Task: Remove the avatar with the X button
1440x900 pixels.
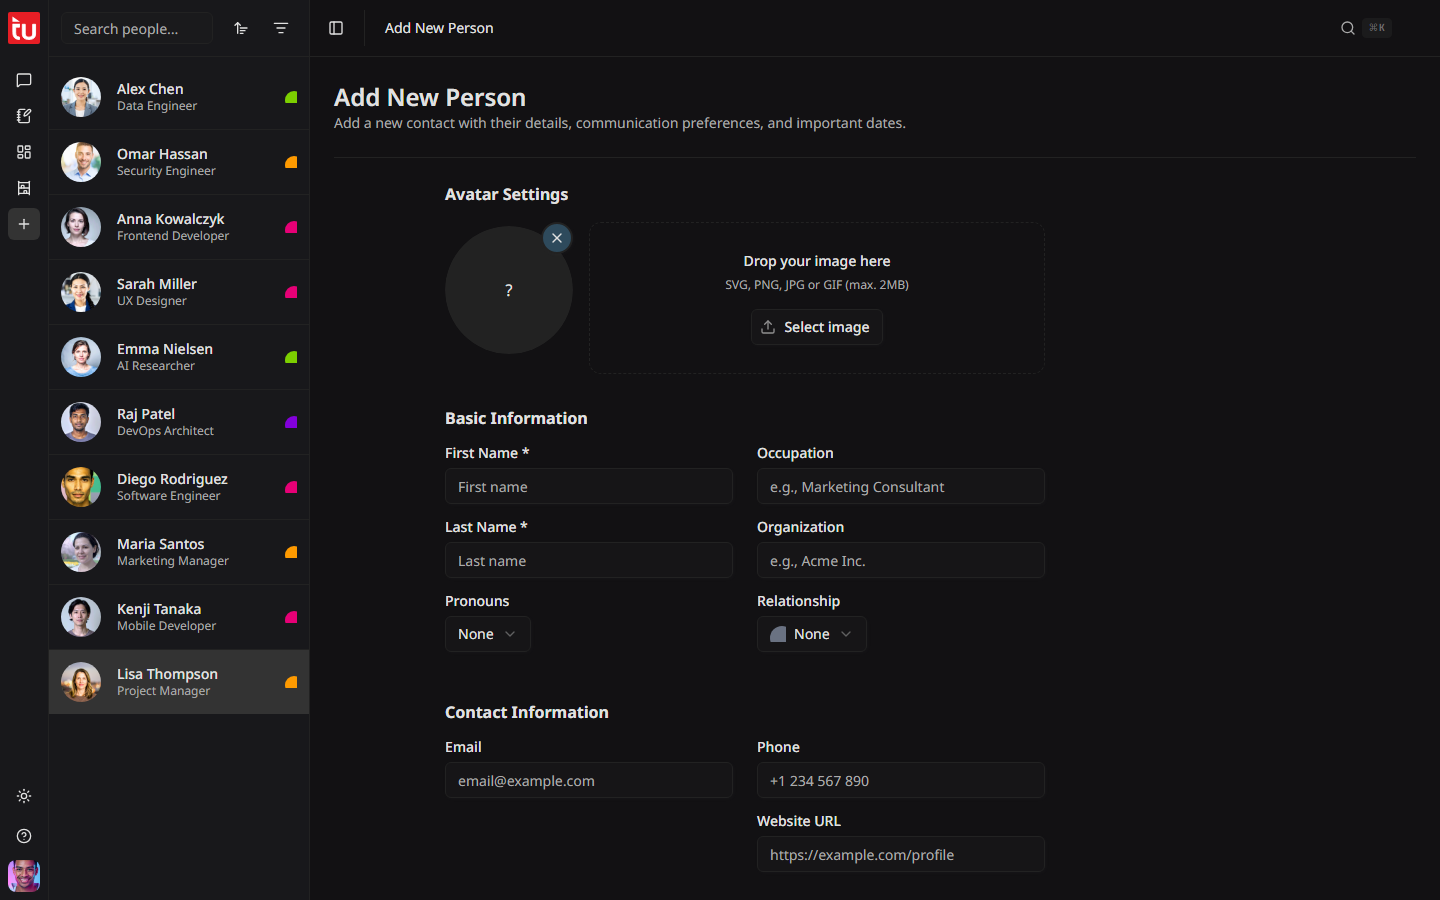Action: 557,238
